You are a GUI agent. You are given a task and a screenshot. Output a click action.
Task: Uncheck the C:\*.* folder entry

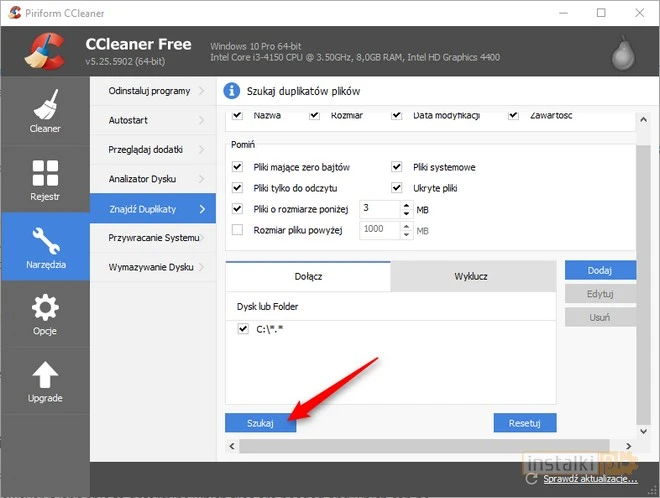[243, 329]
